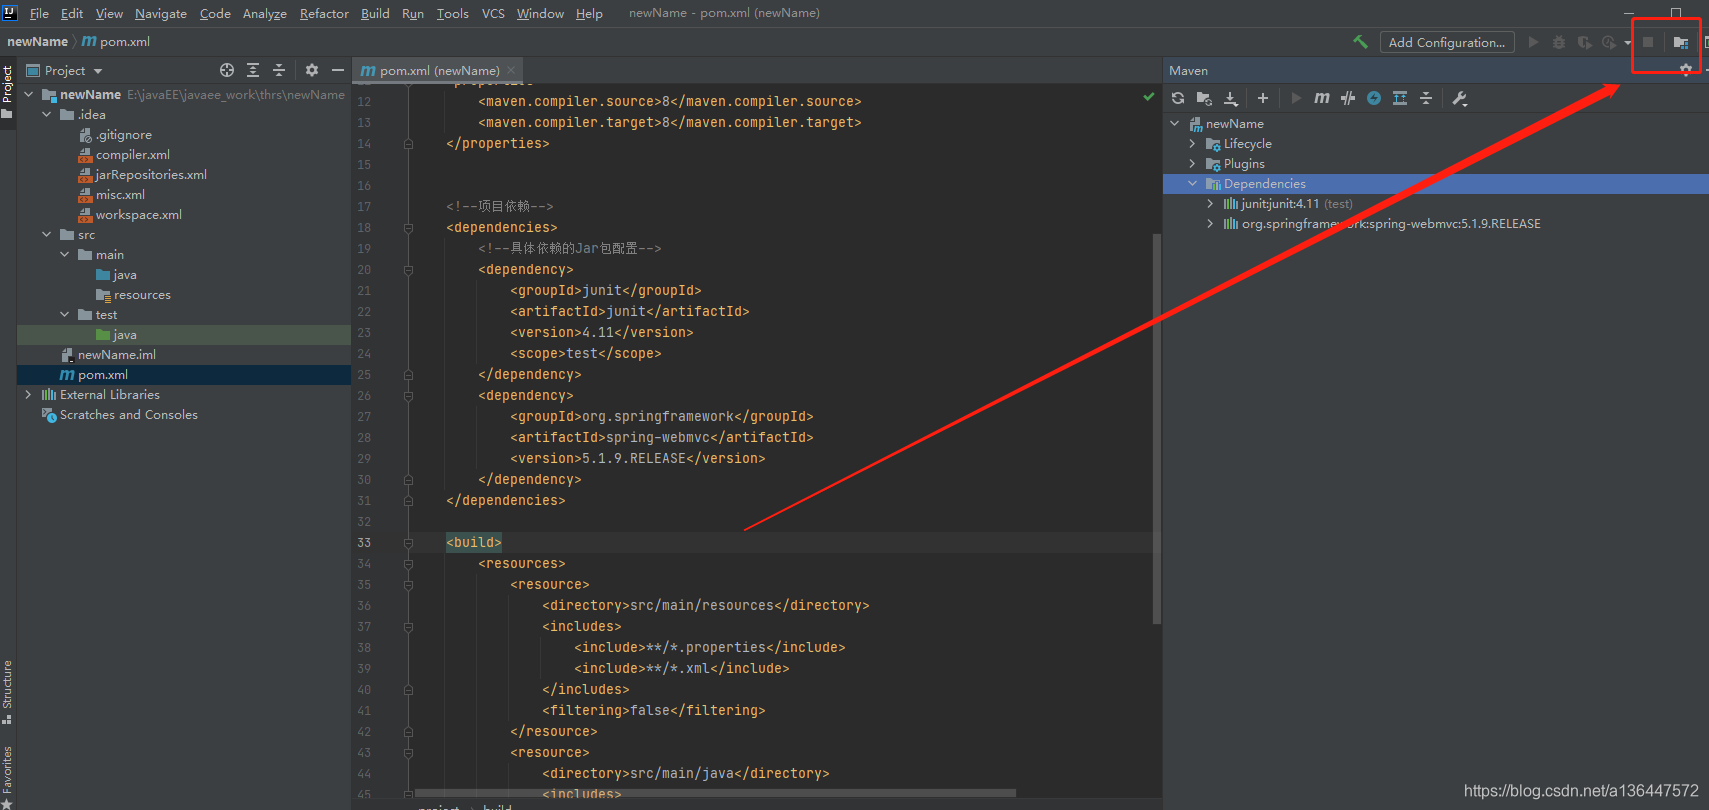1709x810 pixels.
Task: Click the green inspection checkmark in the editor
Action: [1149, 97]
